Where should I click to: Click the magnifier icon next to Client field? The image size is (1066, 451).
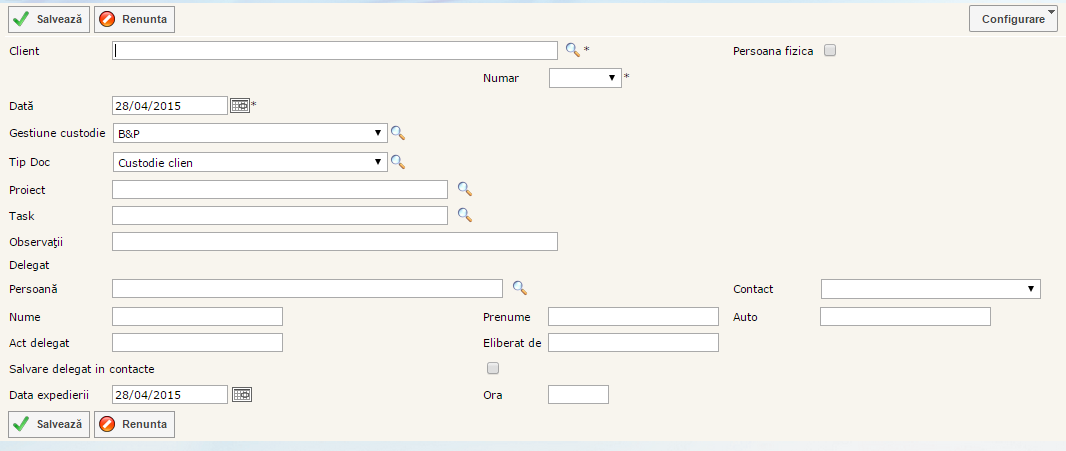tap(572, 49)
